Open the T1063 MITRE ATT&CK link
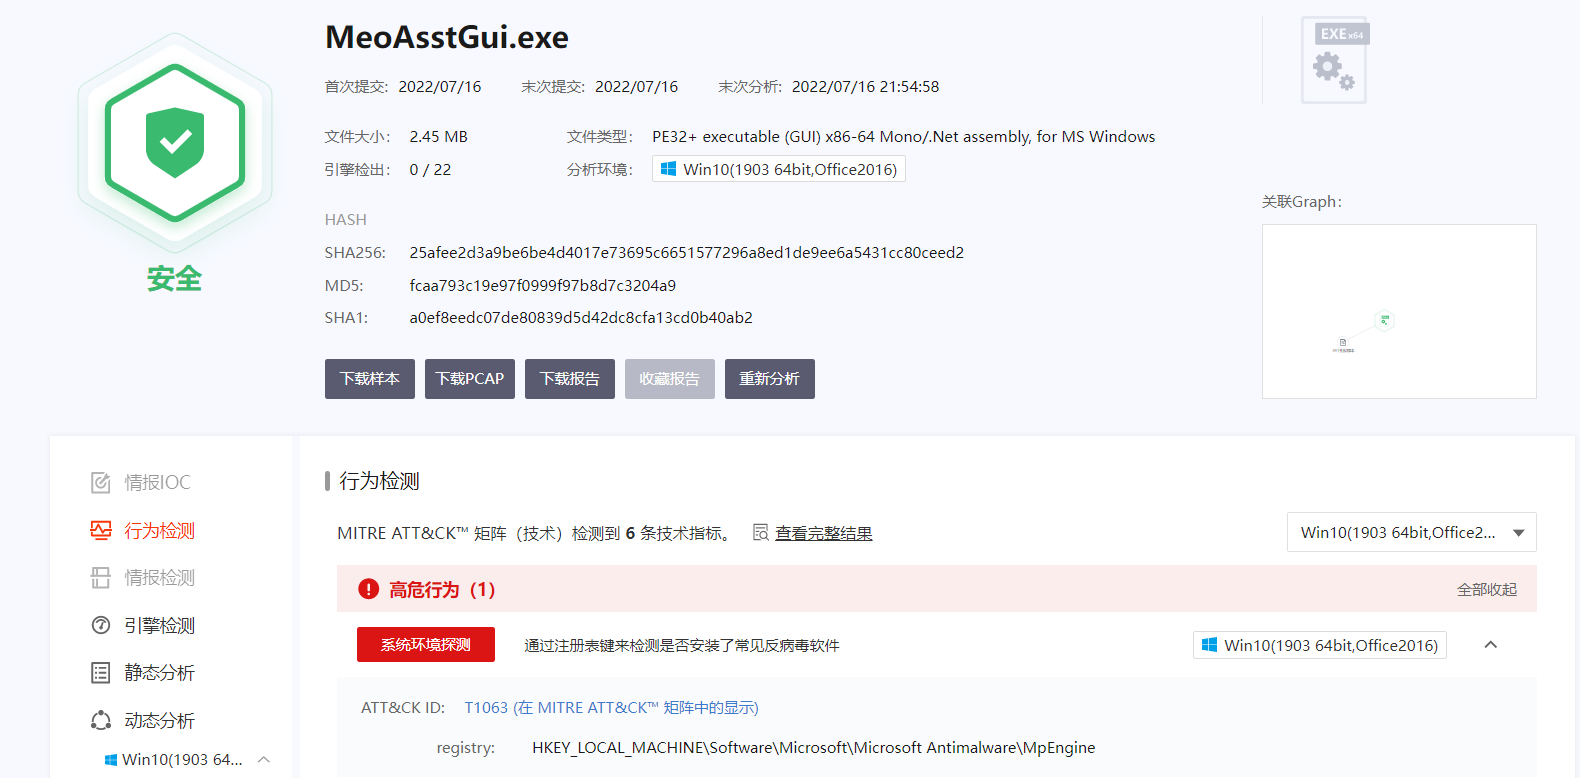This screenshot has width=1580, height=778. click(611, 708)
